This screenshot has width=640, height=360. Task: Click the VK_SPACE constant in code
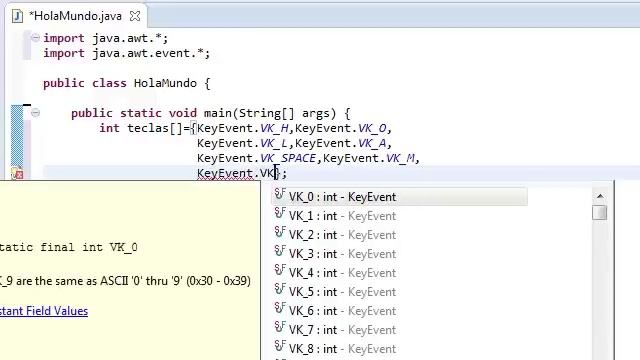pyautogui.click(x=288, y=158)
